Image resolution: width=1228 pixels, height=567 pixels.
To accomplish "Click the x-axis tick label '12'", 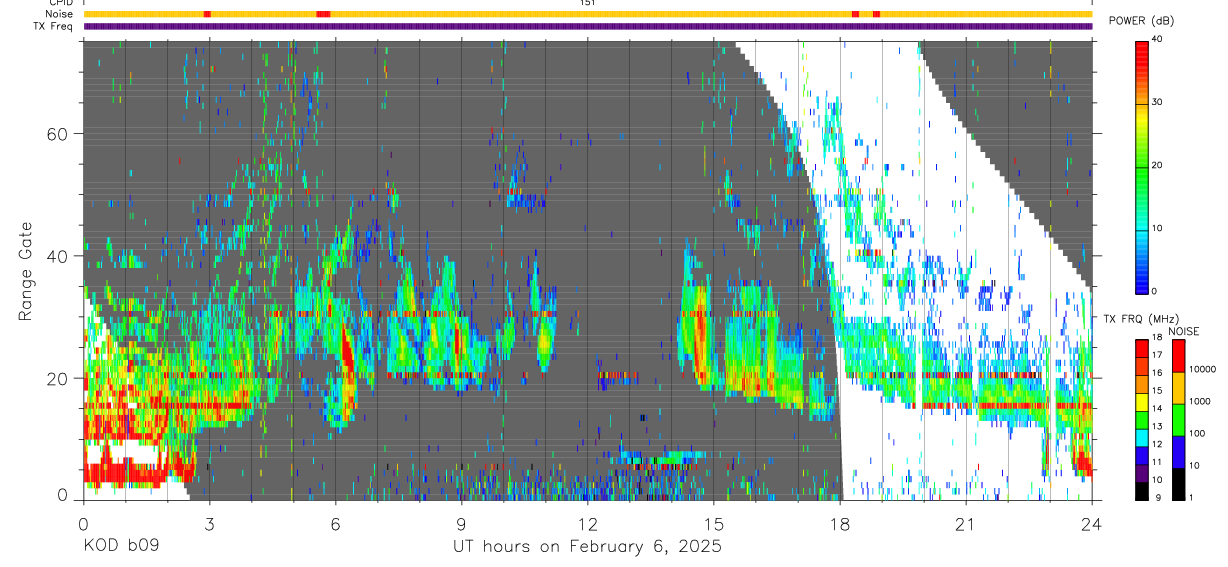I will (x=588, y=524).
